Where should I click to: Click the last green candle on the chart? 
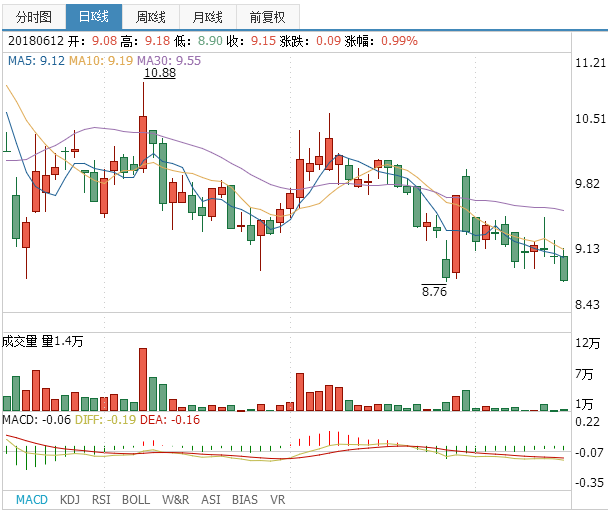point(564,268)
